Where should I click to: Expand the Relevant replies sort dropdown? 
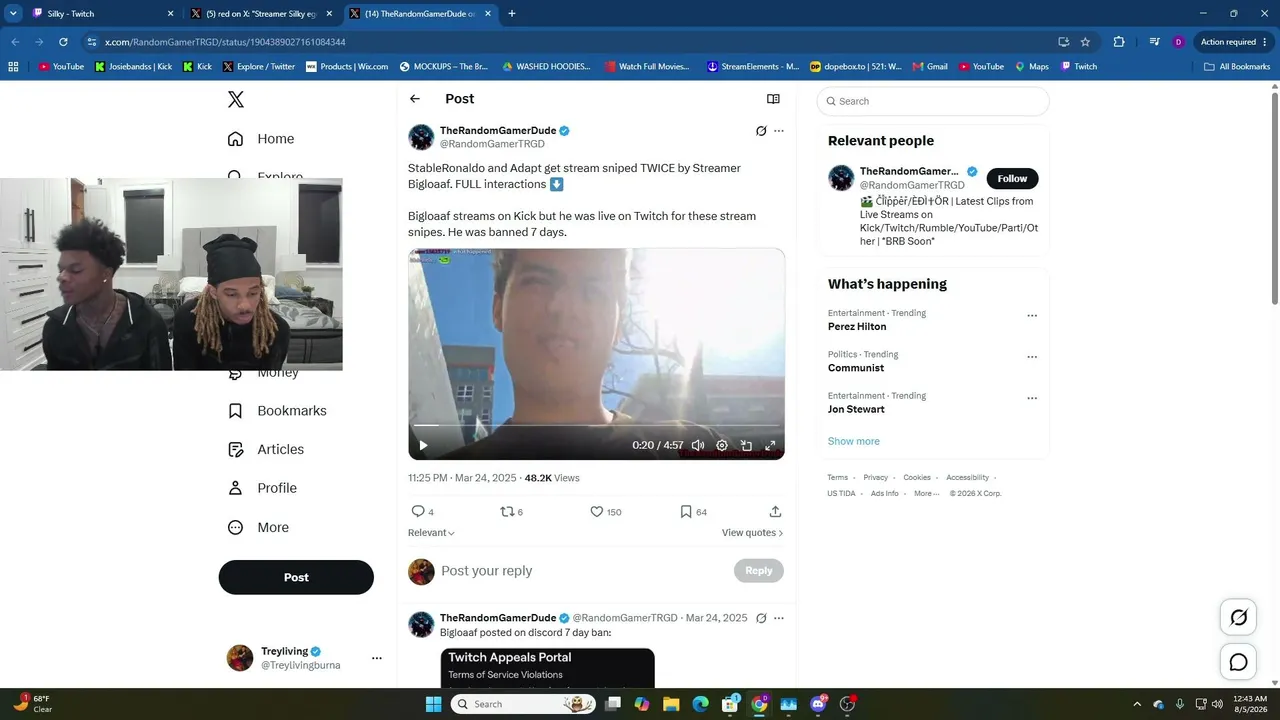[431, 533]
